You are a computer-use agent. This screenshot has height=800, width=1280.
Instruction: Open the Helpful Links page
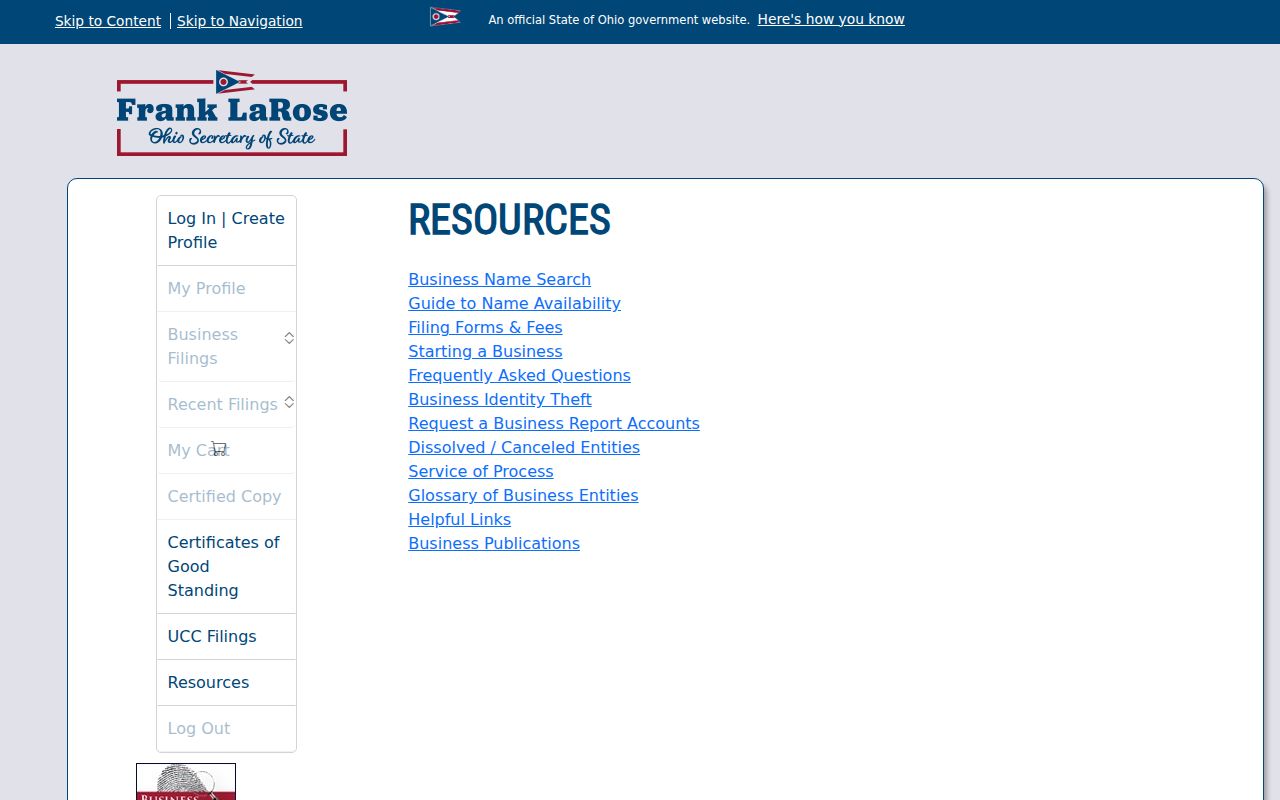click(x=459, y=519)
